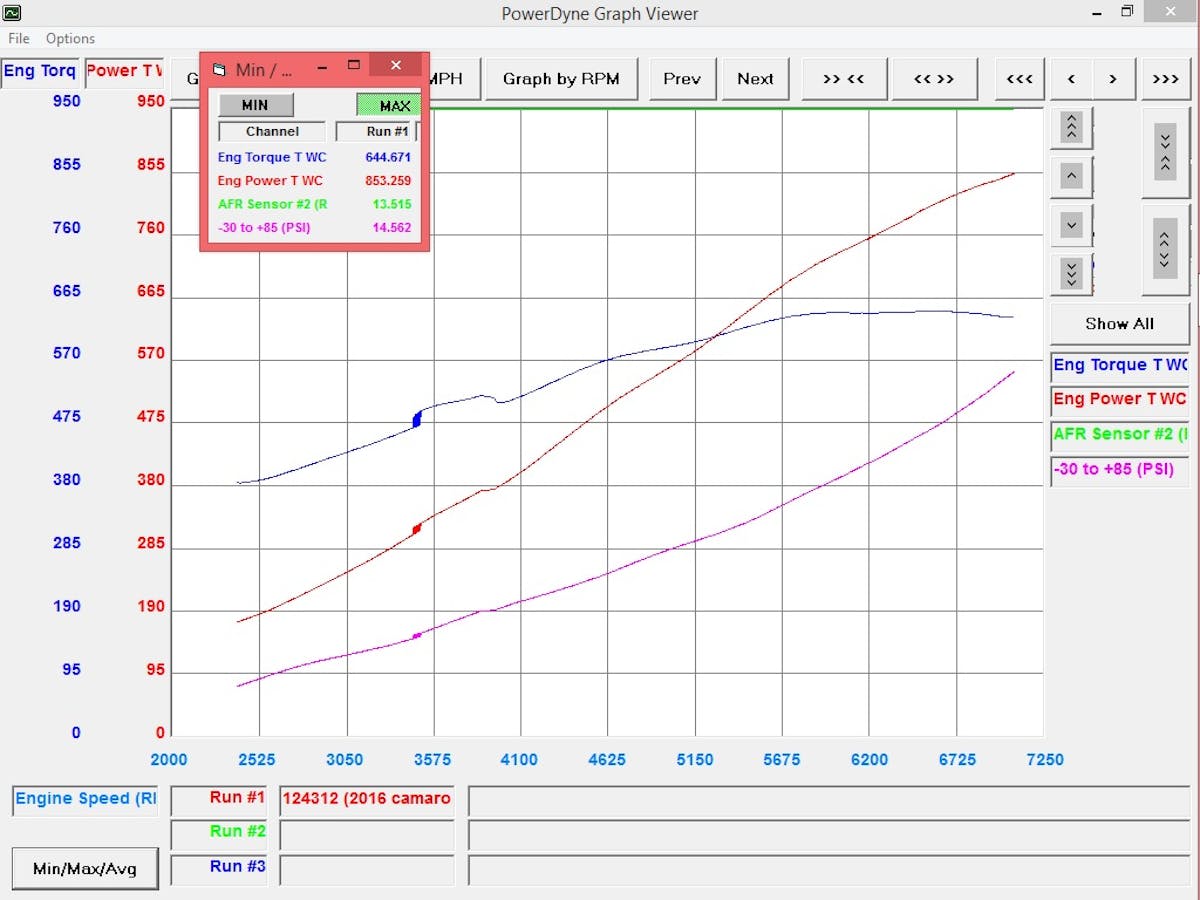Click the single down-chevron scroll button
Screen dimensions: 1200x900
click(1071, 225)
